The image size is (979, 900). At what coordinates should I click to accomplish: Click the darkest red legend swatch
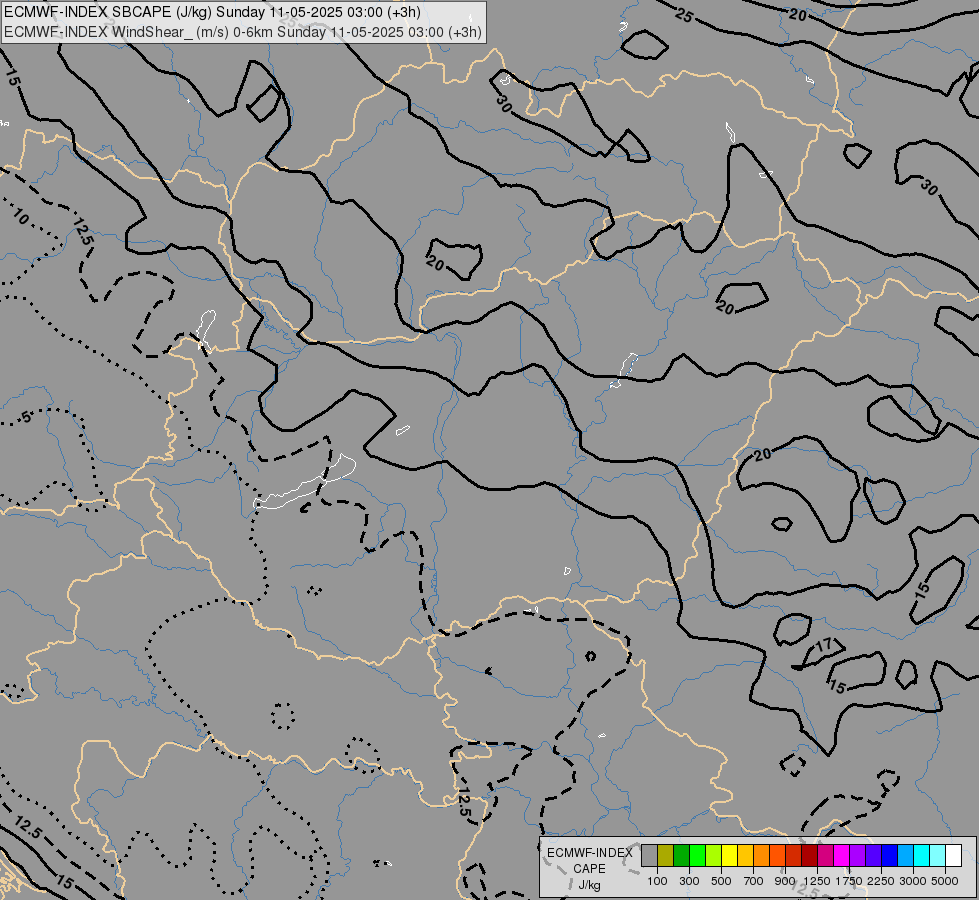(809, 855)
